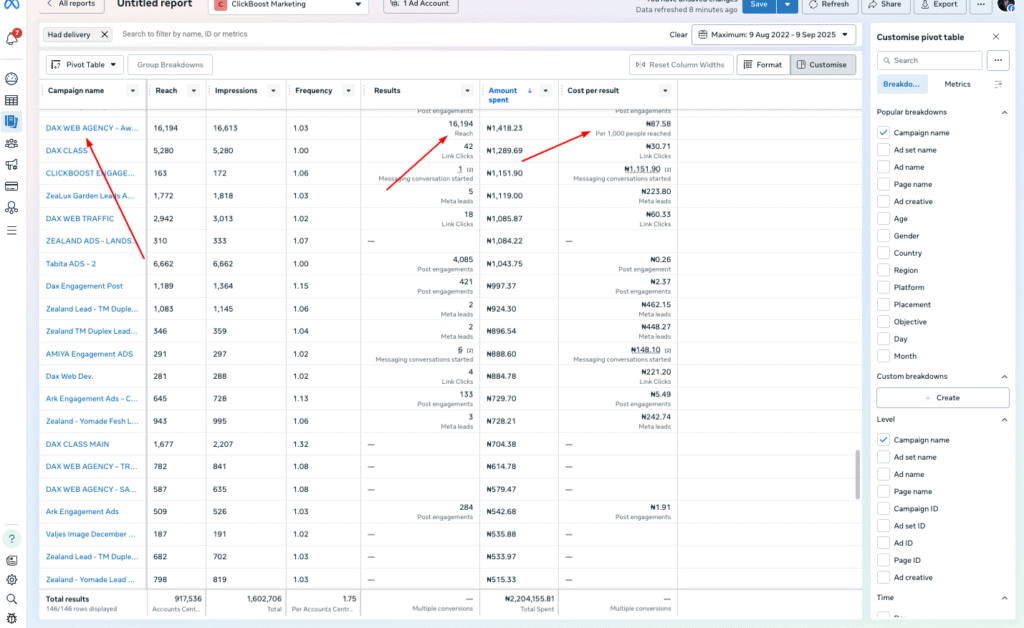Select the Format view tab
This screenshot has height=628, width=1024.
point(762,65)
